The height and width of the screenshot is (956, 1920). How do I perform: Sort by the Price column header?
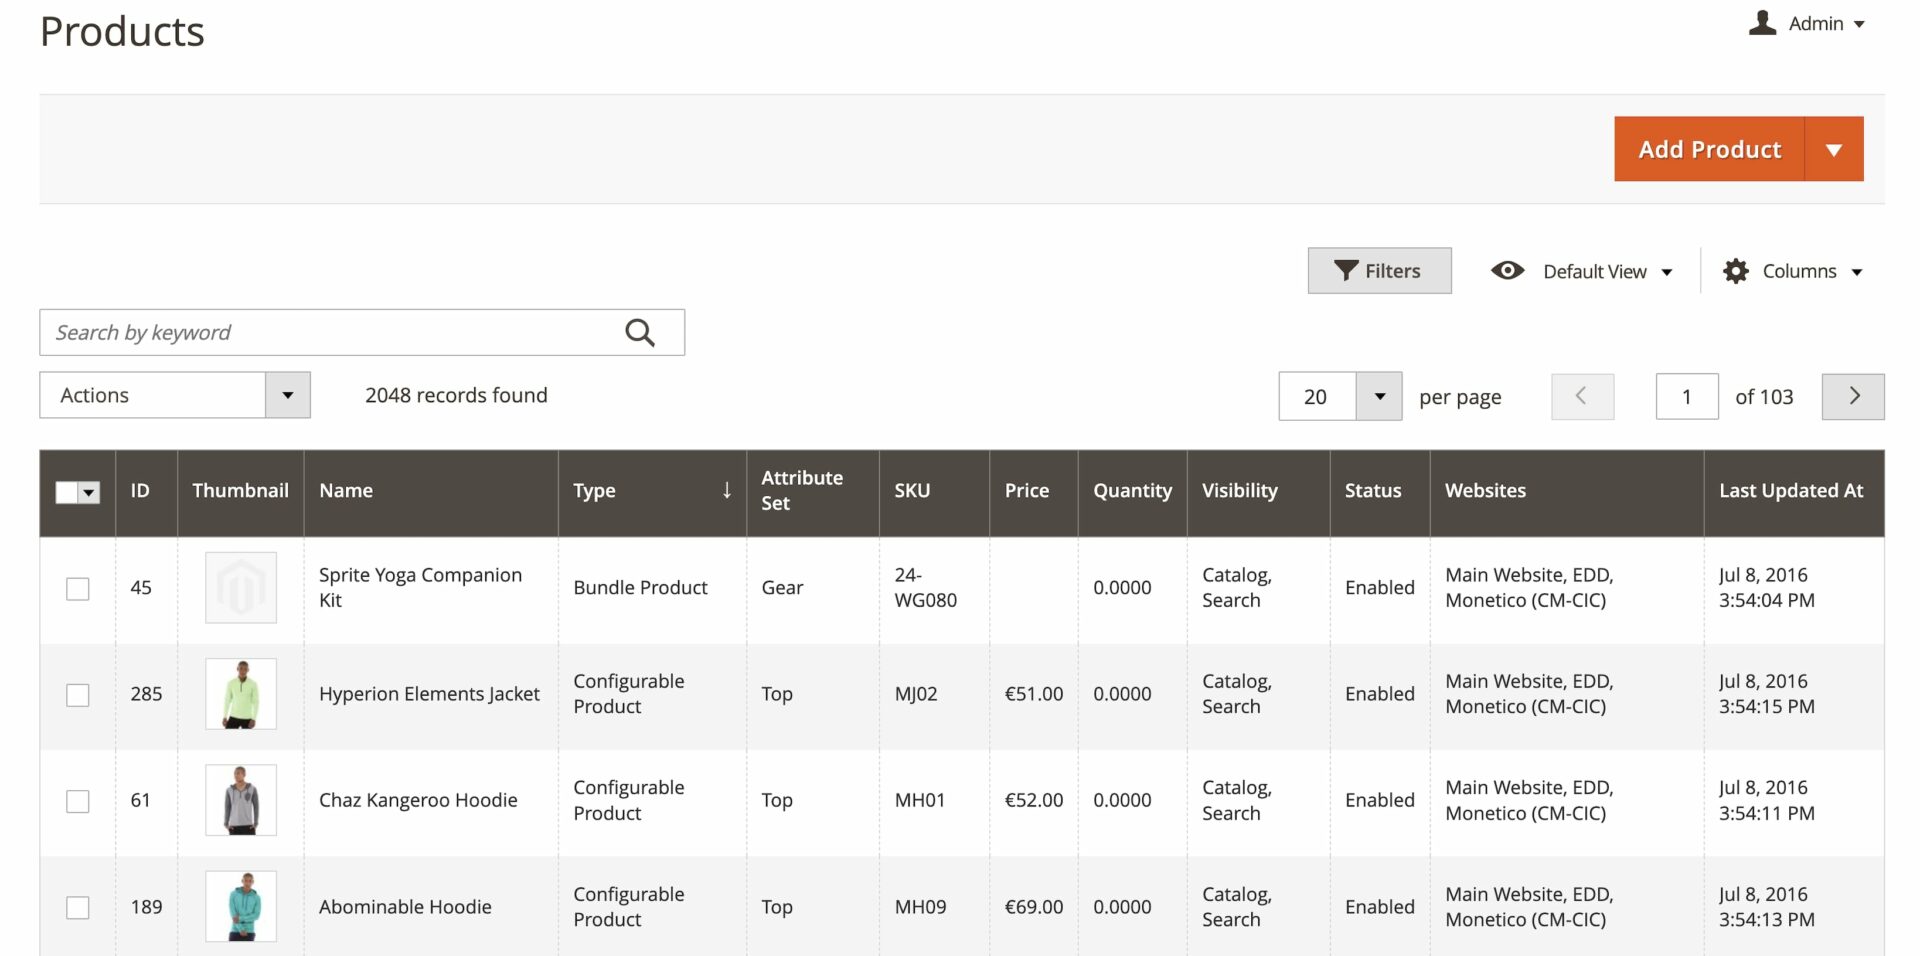[1027, 491]
